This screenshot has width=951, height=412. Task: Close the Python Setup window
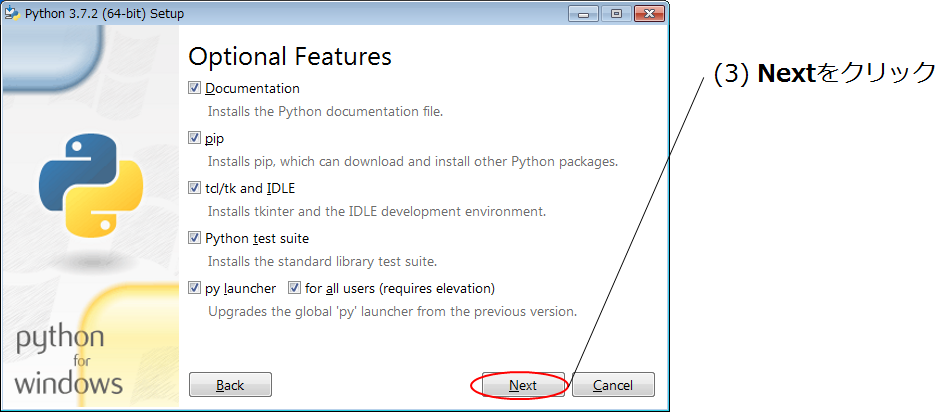[x=649, y=13]
